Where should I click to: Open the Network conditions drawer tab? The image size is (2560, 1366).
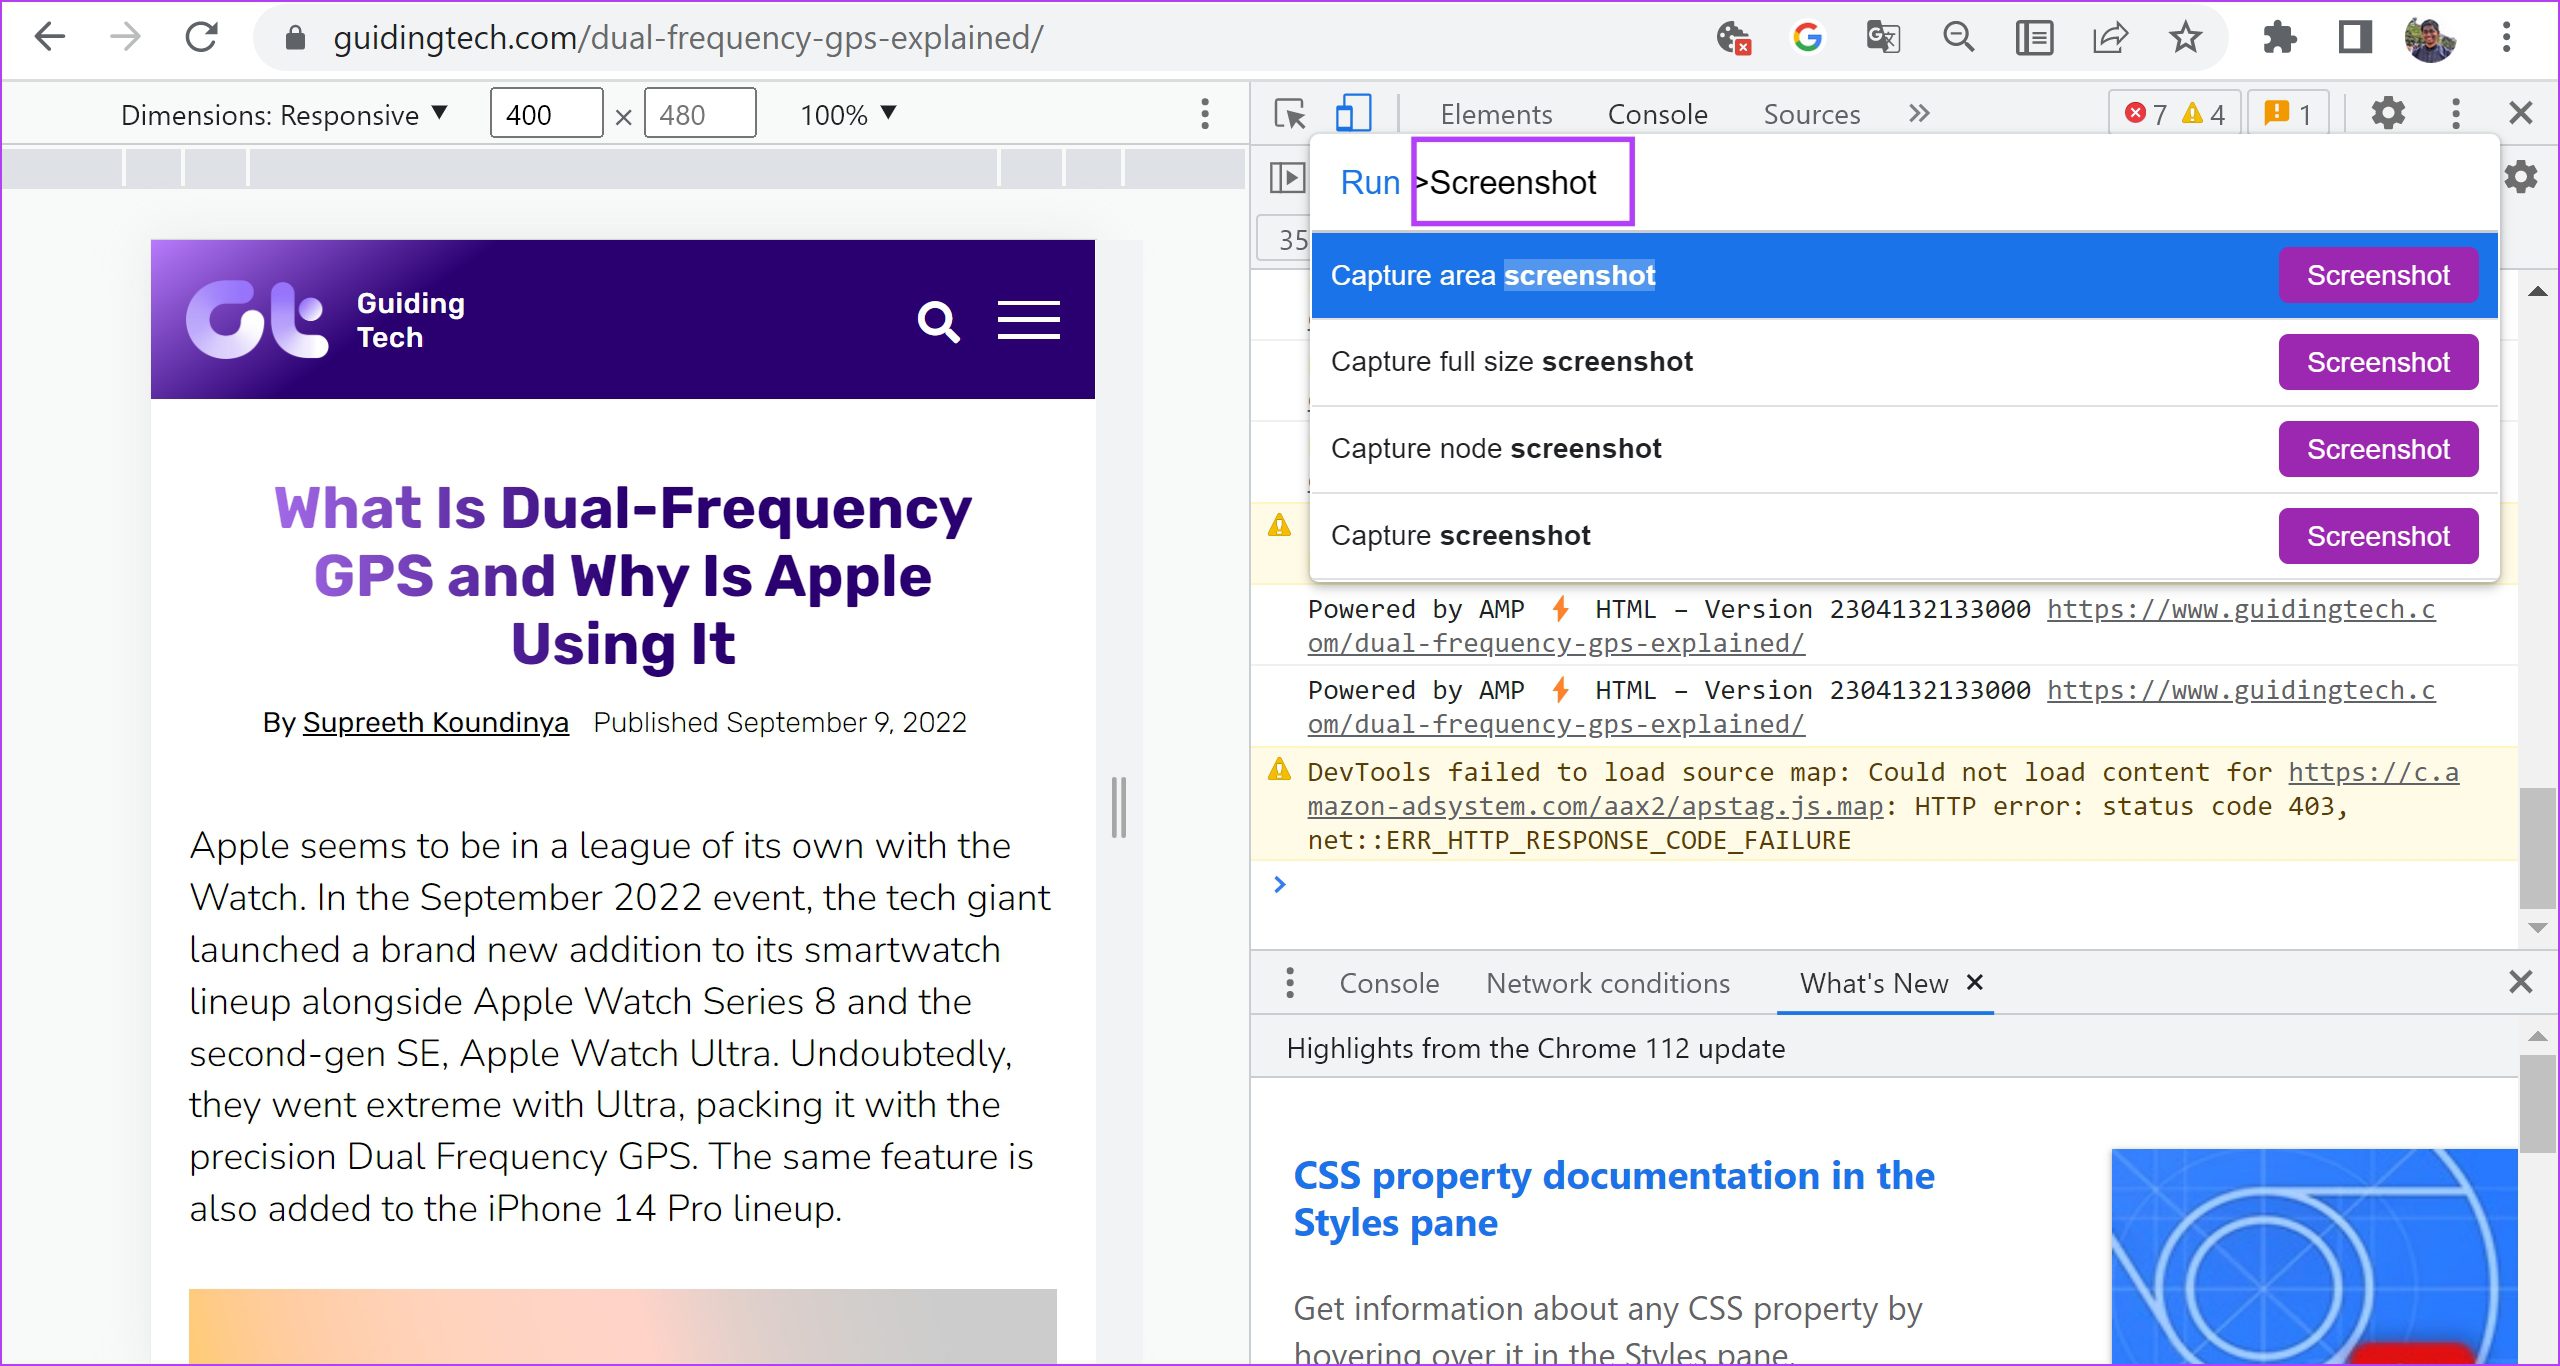1608,983
